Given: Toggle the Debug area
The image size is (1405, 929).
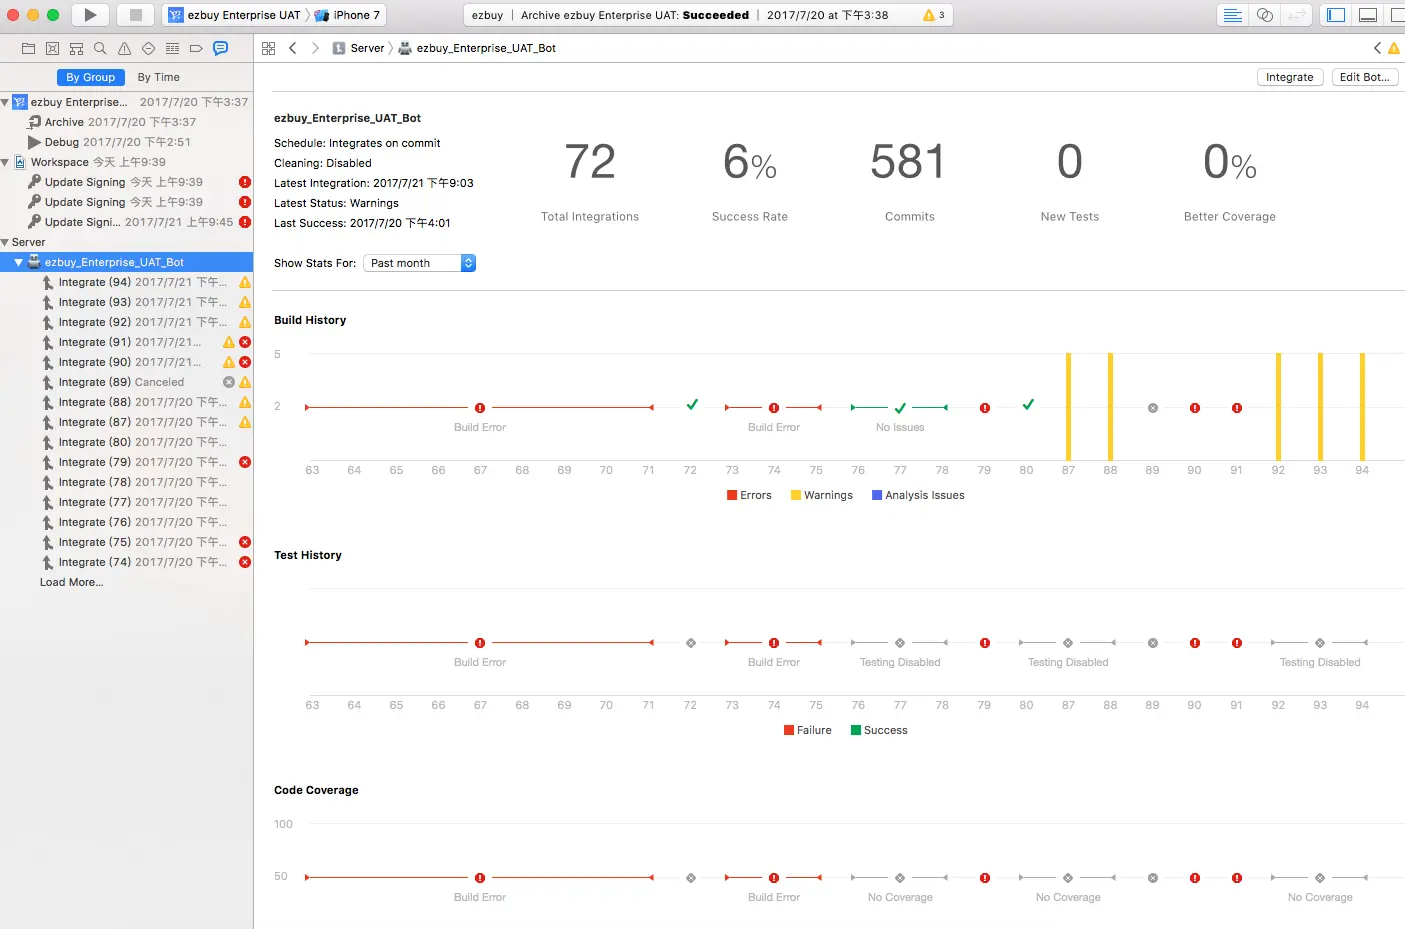Looking at the screenshot, I should pyautogui.click(x=1368, y=15).
